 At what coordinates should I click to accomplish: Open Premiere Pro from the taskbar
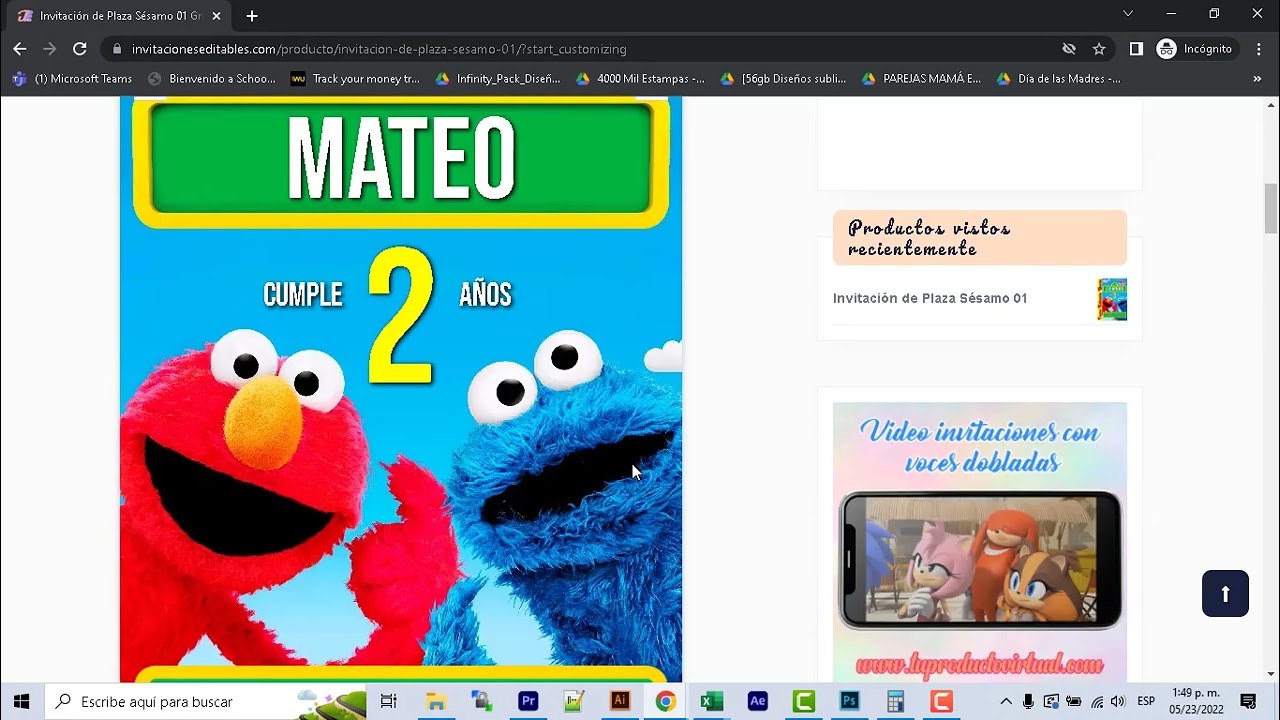[528, 700]
